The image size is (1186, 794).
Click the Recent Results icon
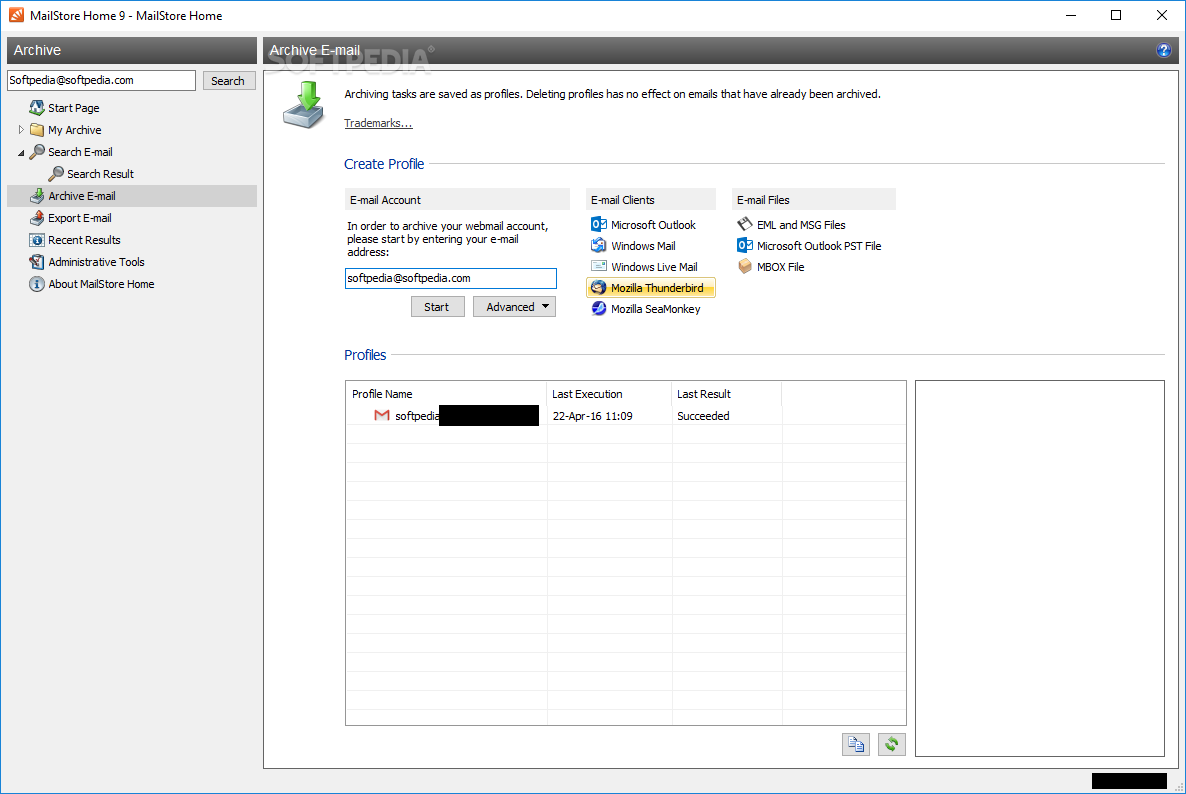coord(36,240)
